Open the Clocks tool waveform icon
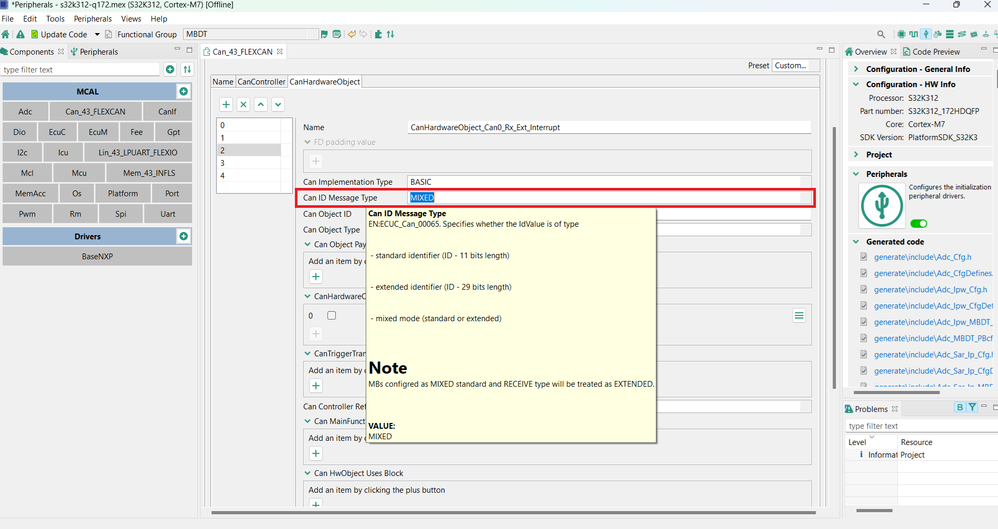This screenshot has width=998, height=529. point(913,34)
